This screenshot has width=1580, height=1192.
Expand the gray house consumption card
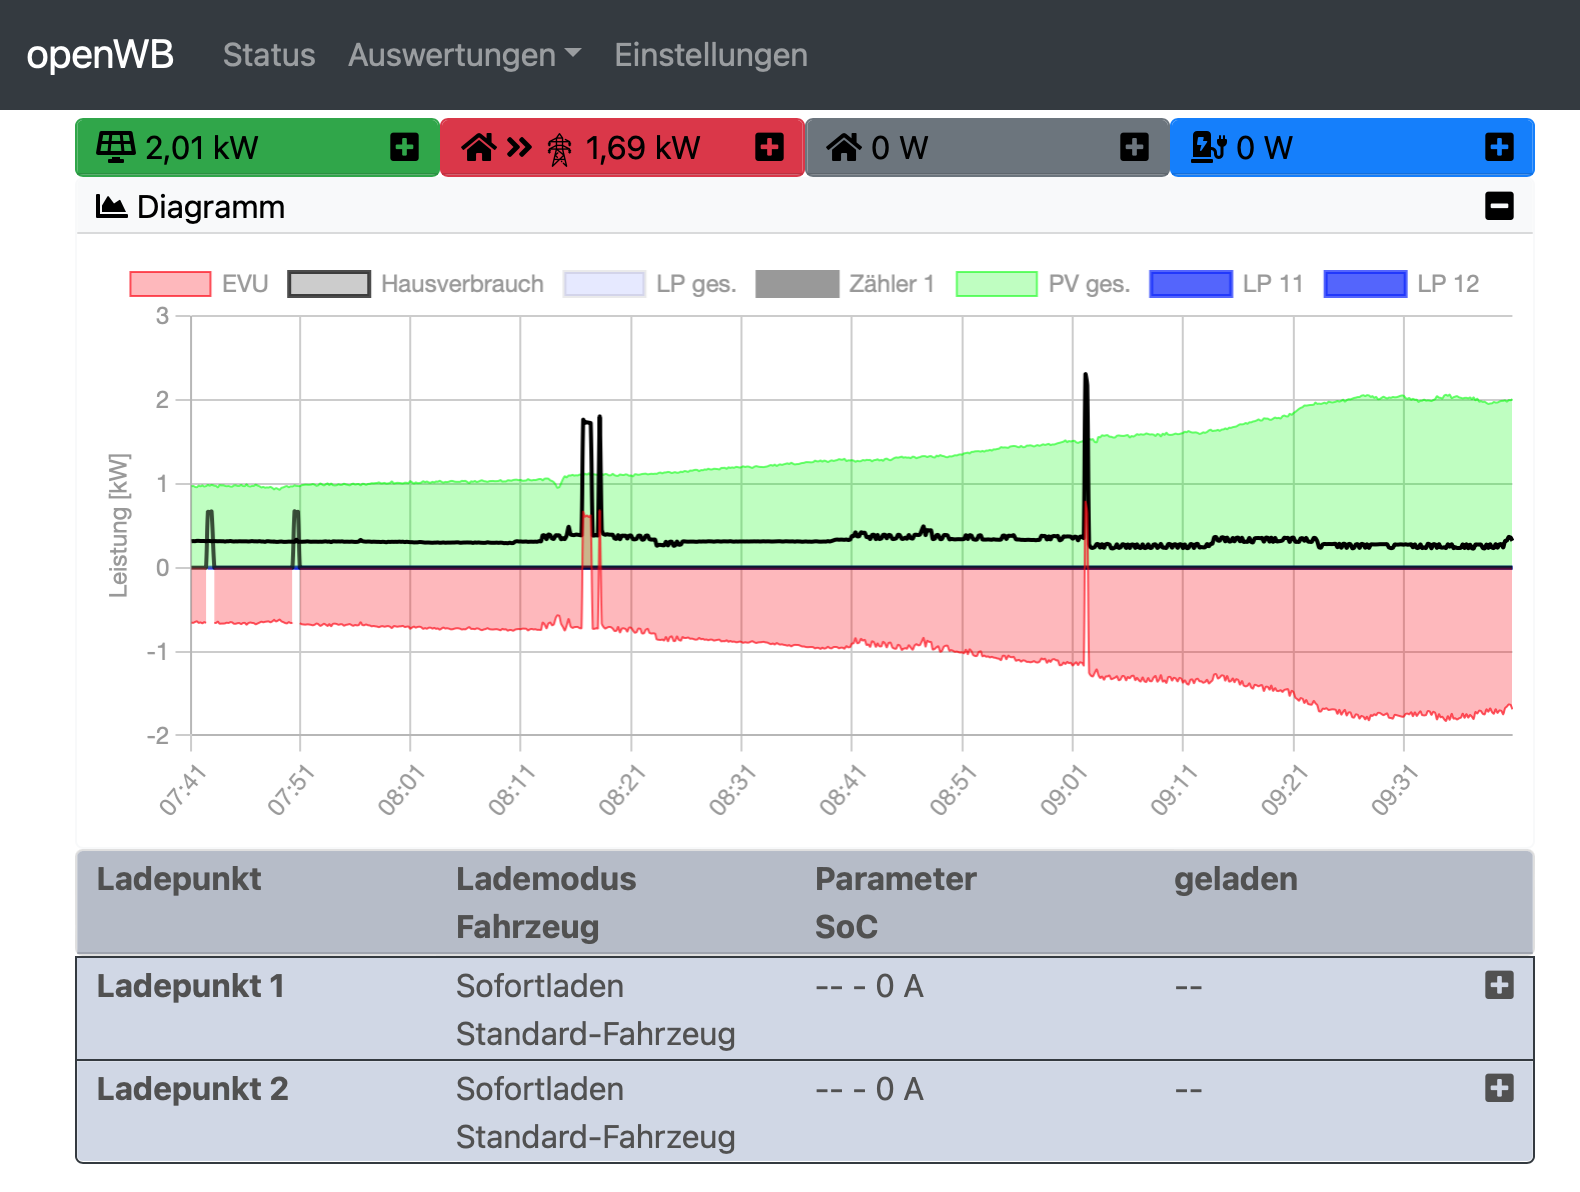1134,148
